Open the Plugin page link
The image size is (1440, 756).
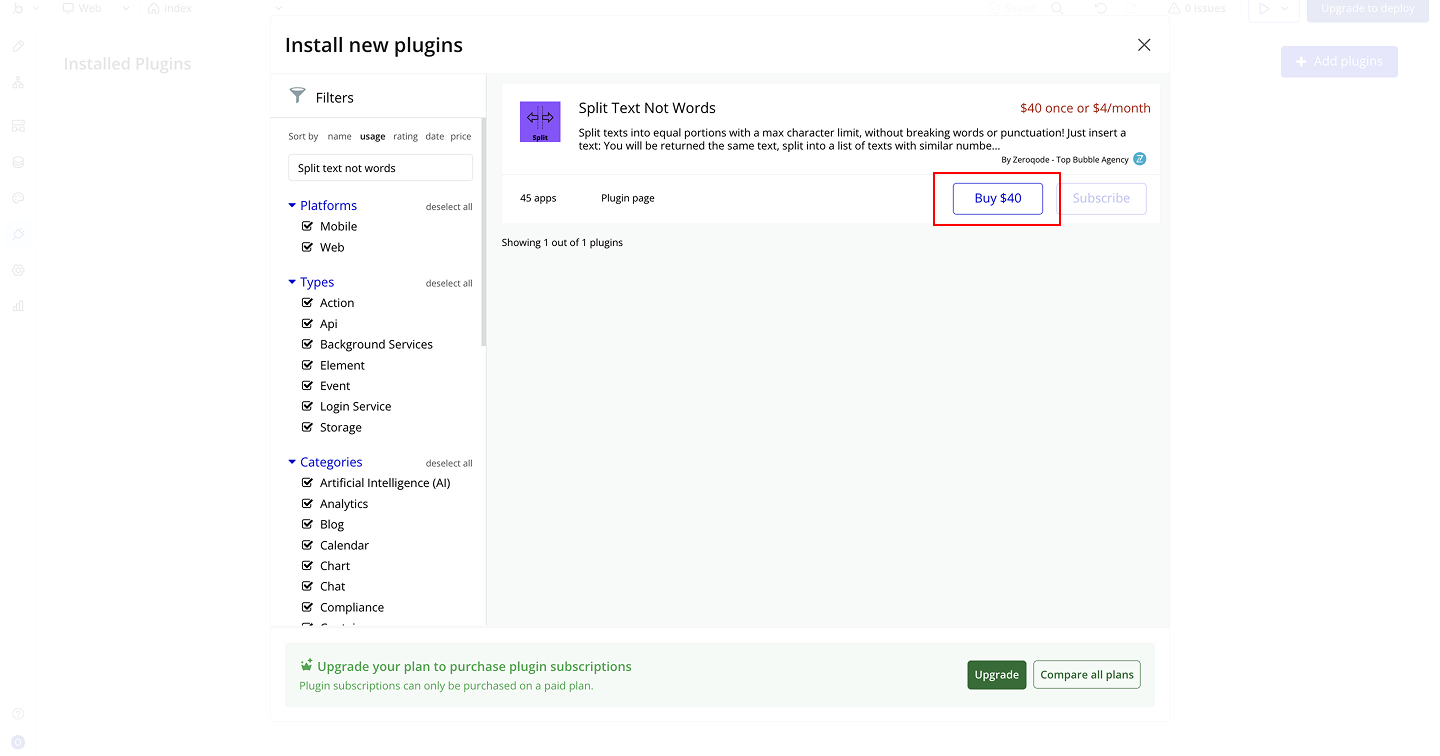click(x=627, y=198)
